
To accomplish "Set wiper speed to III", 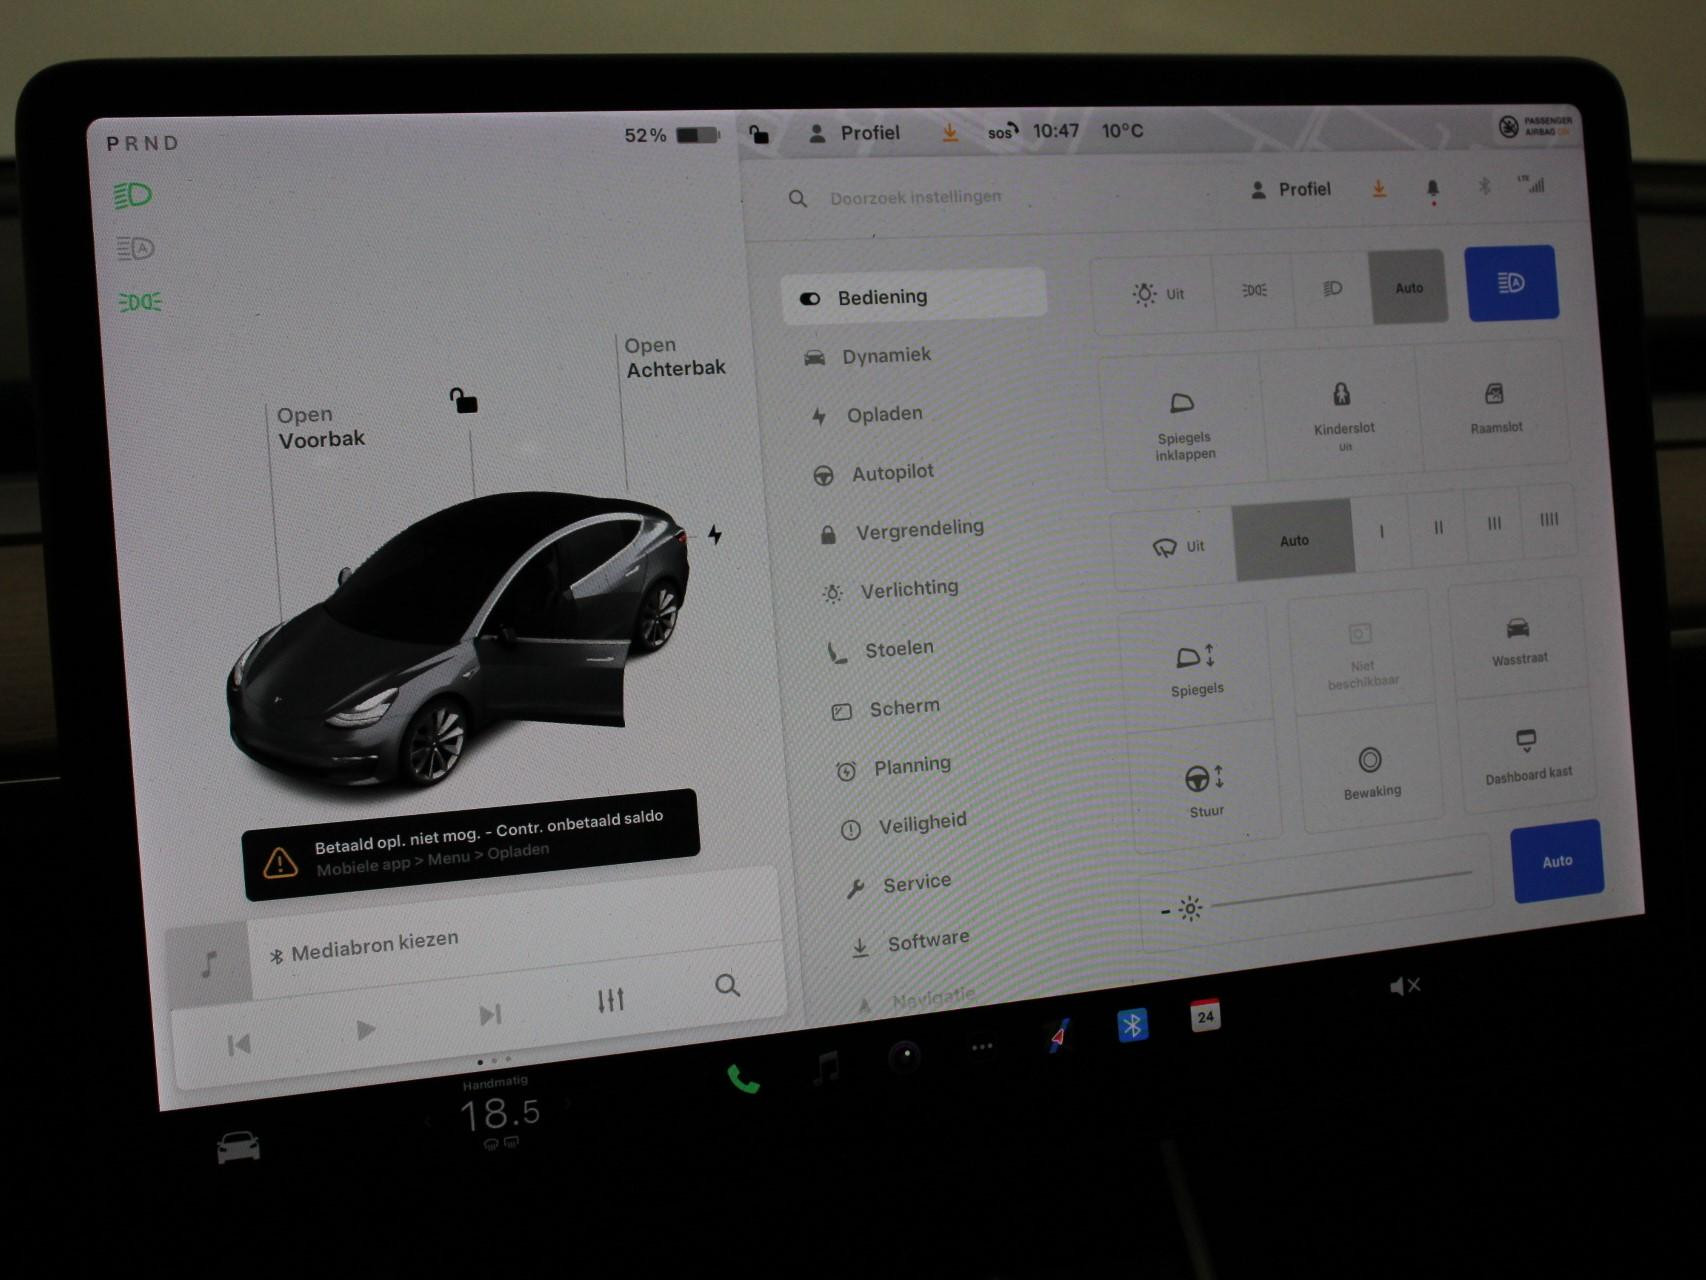I will [x=1494, y=523].
